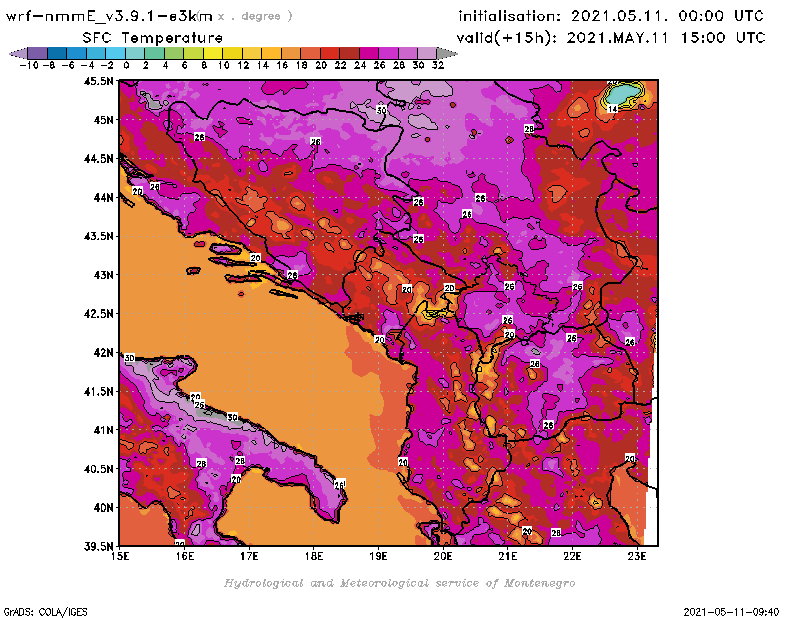Click the '-10' value under the legend

click(x=29, y=66)
